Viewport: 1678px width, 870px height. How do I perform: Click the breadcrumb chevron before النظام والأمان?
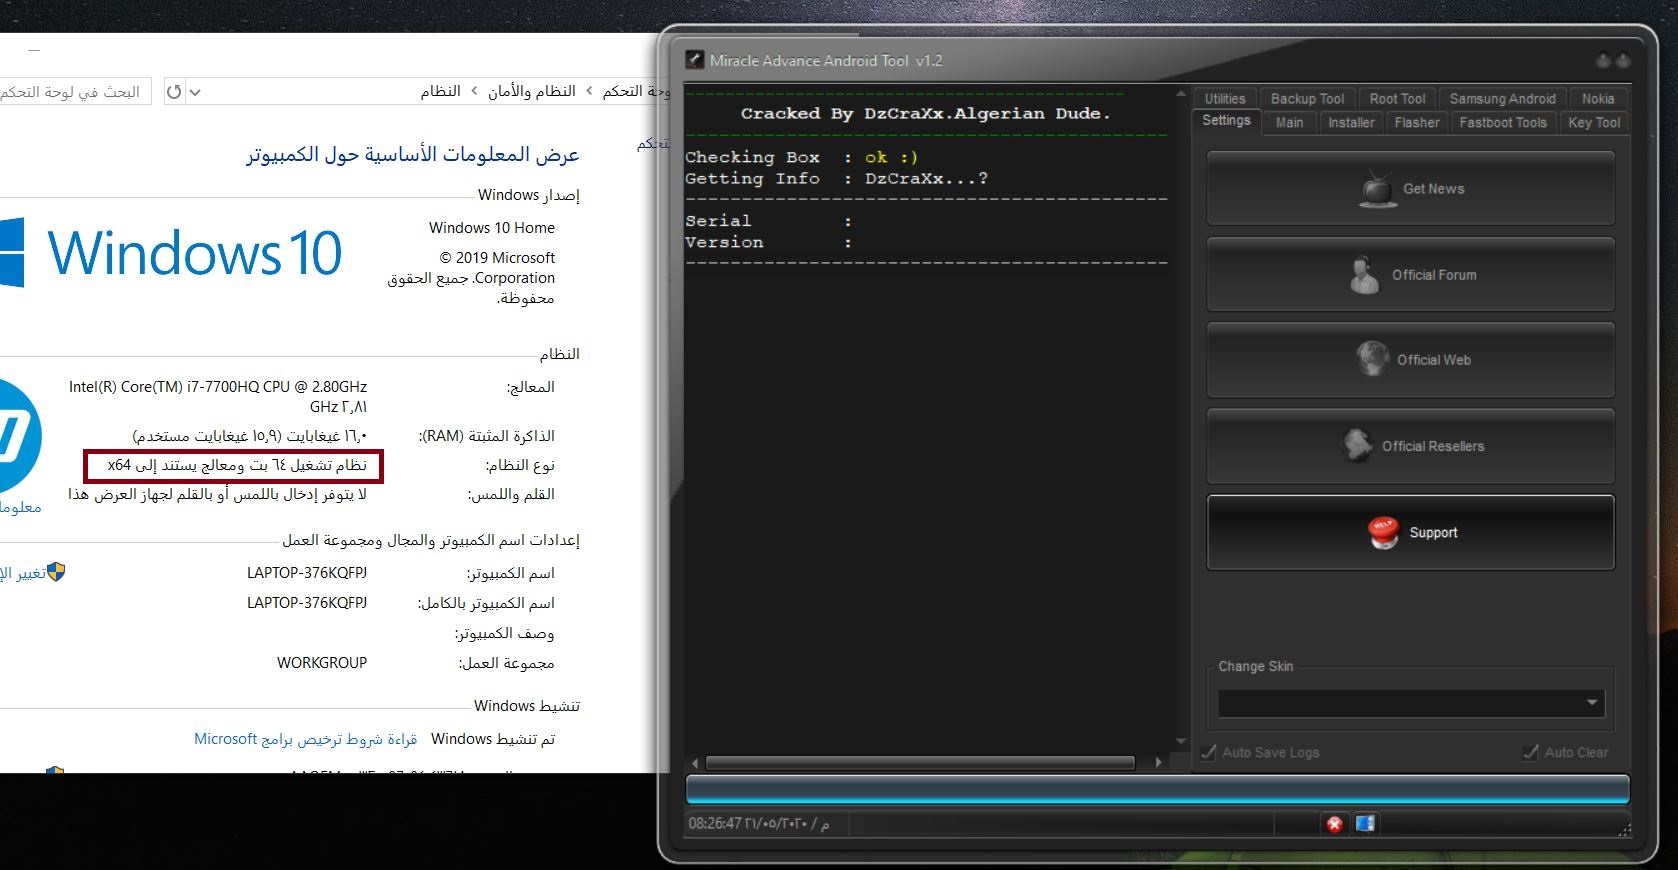589,92
